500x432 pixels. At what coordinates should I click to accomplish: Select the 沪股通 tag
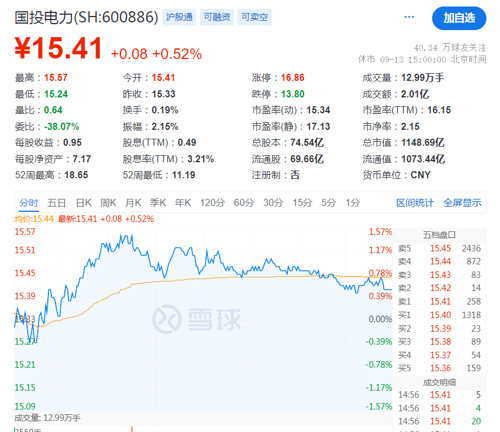(x=179, y=17)
